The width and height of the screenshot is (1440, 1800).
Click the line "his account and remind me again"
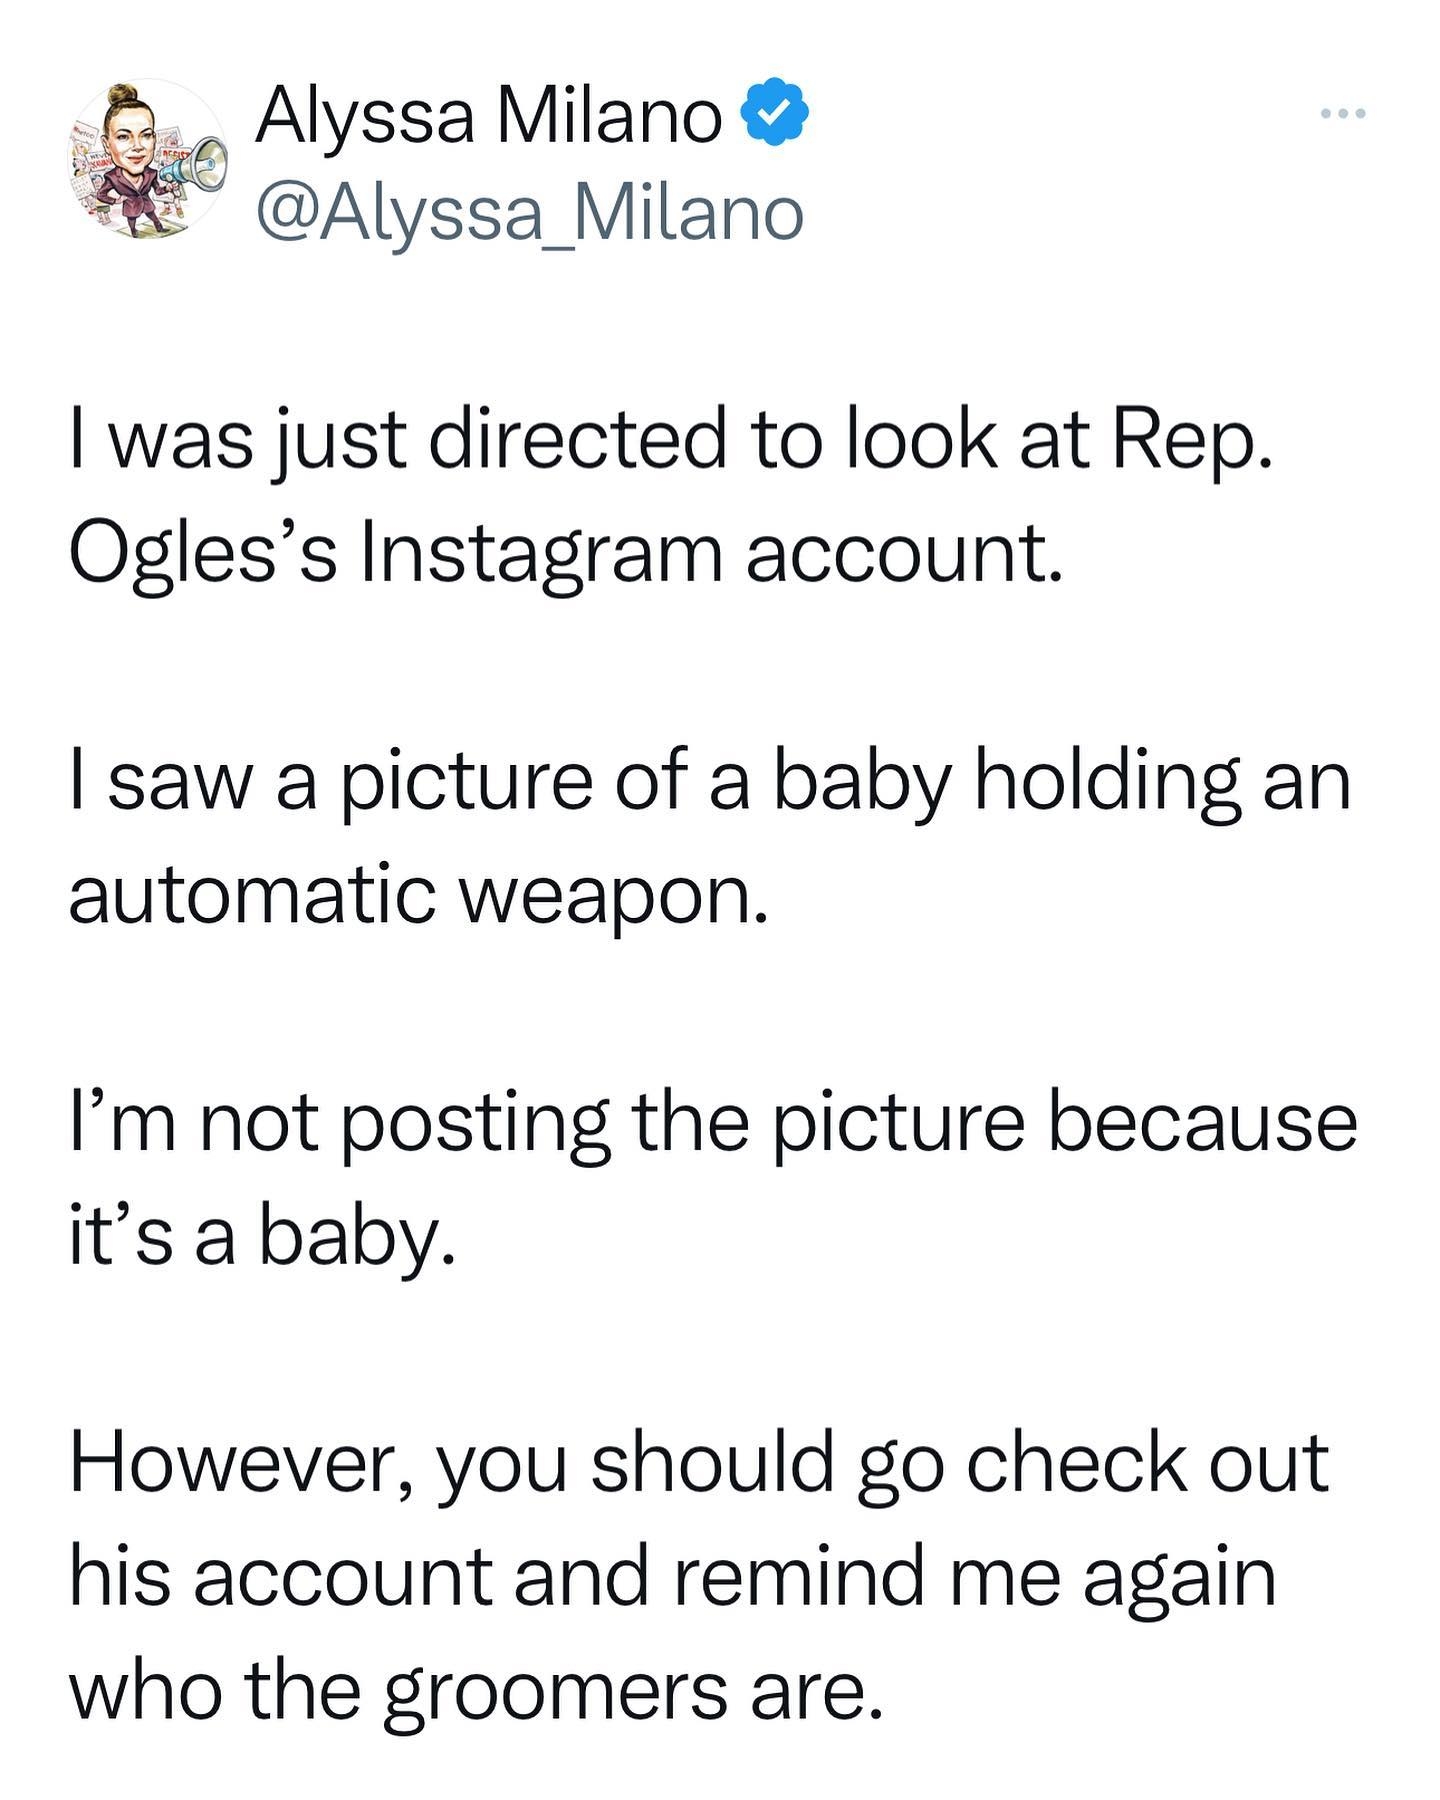pos(672,1576)
